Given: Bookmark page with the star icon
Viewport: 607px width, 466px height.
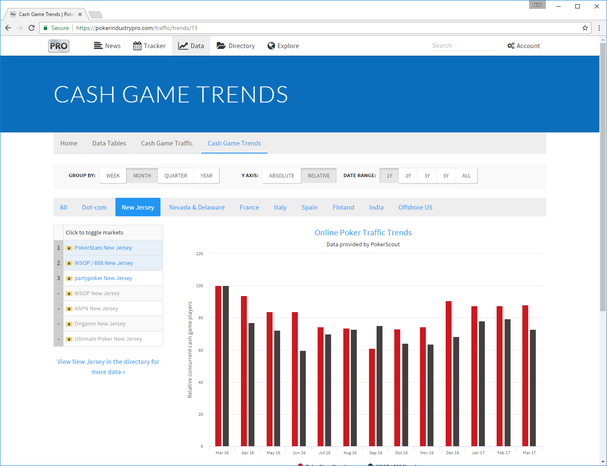Looking at the screenshot, I should click(585, 28).
